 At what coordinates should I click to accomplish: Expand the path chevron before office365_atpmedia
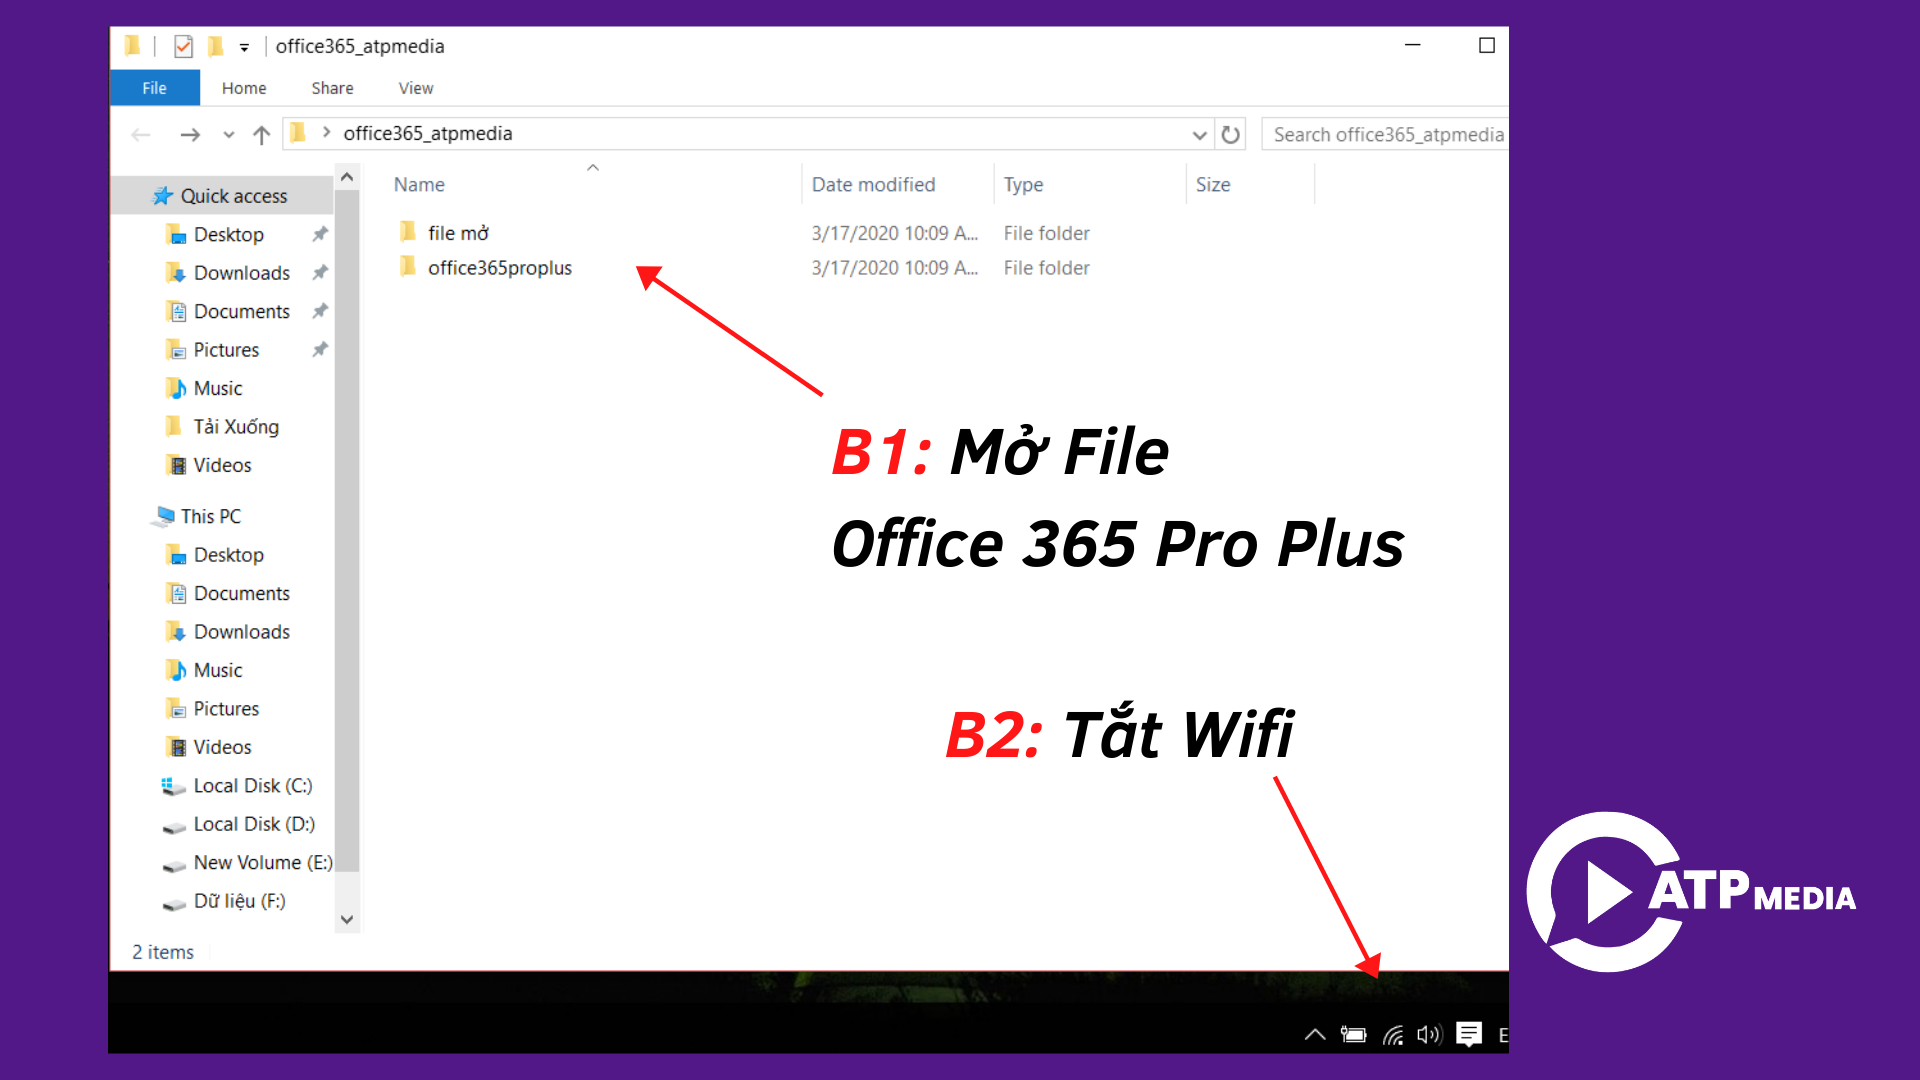(326, 132)
